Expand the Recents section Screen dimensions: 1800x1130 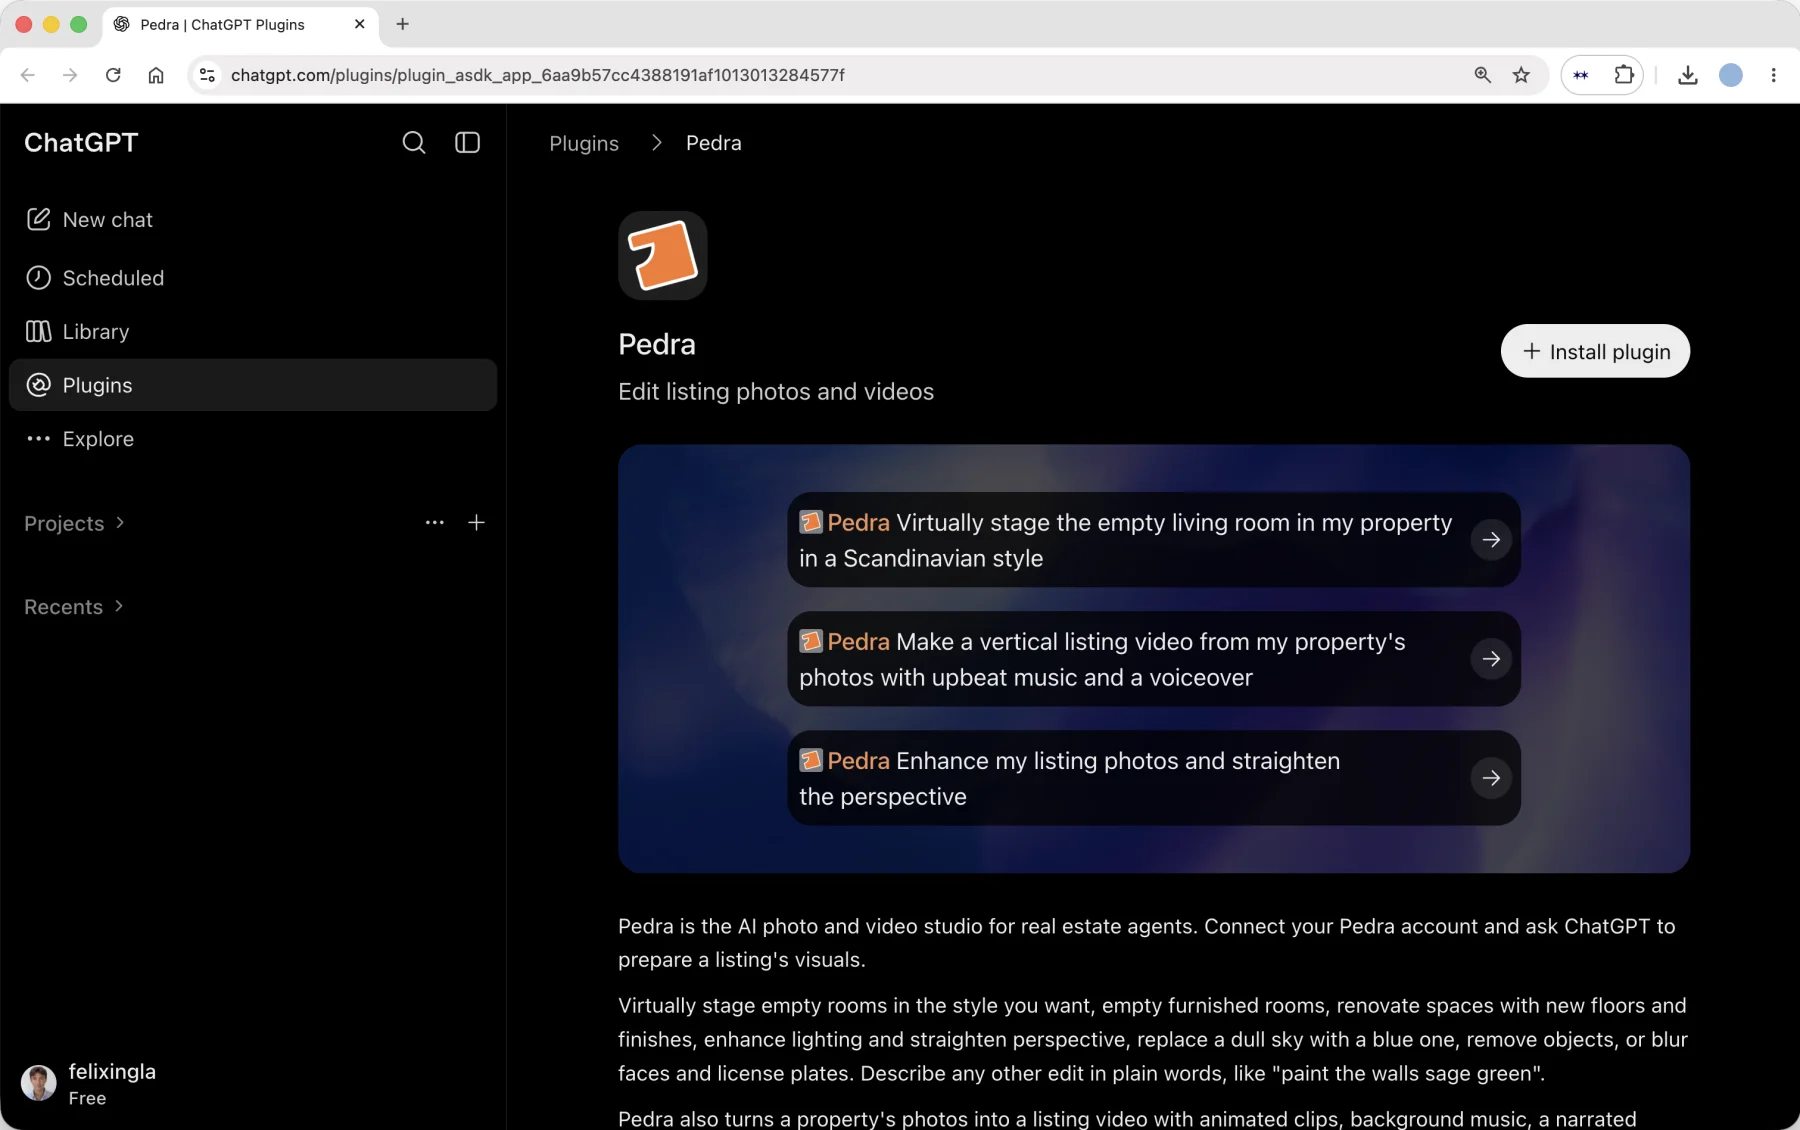click(x=74, y=607)
